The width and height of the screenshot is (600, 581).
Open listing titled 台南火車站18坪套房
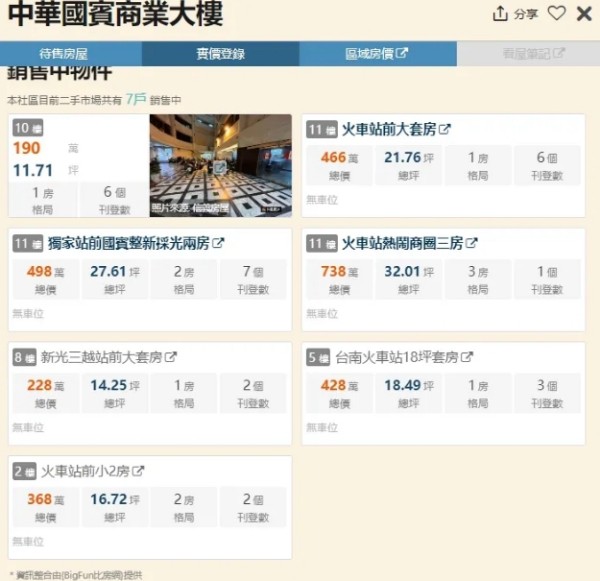(397, 357)
